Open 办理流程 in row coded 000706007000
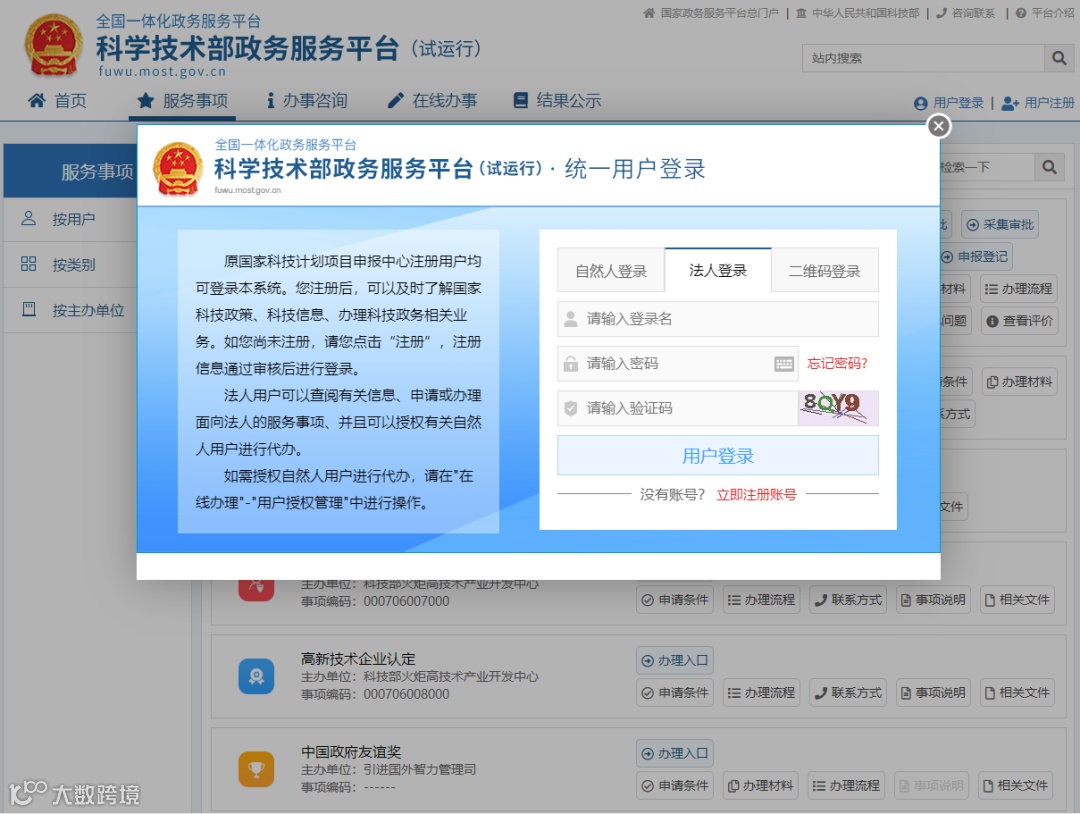 (761, 600)
